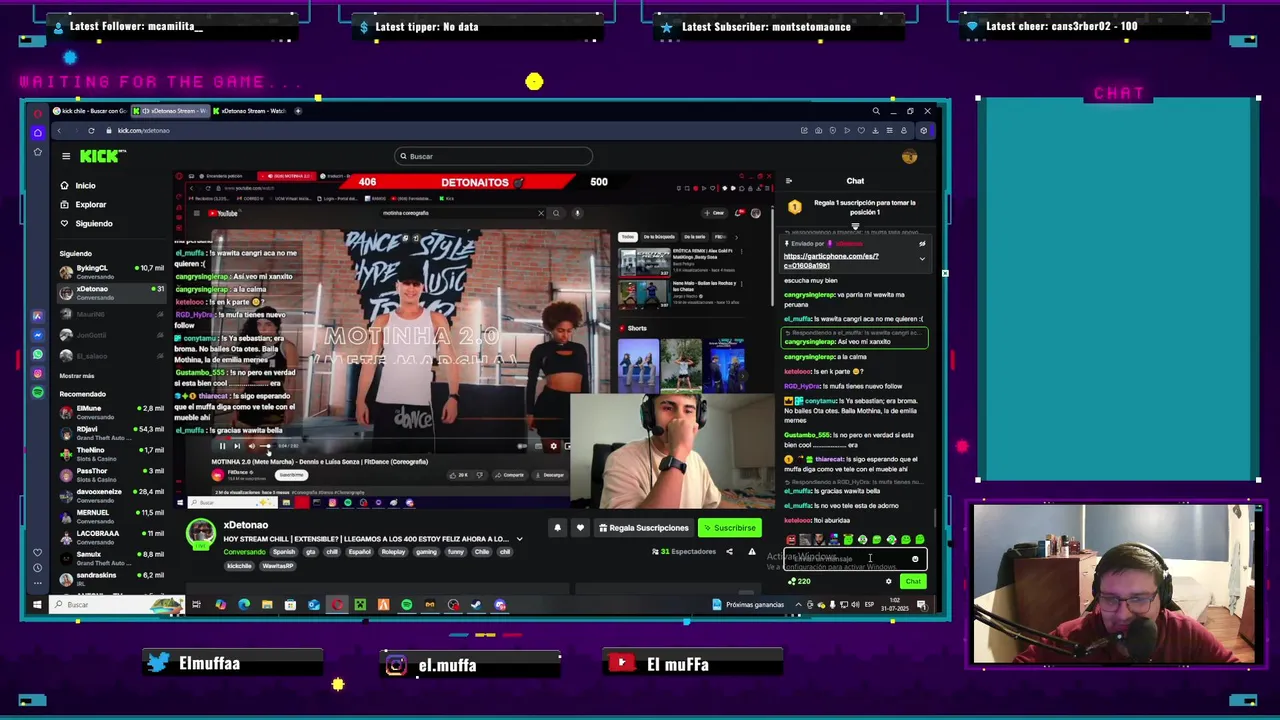Open PassThor recommended channel
Image resolution: width=1280 pixels, height=720 pixels.
pyautogui.click(x=110, y=474)
